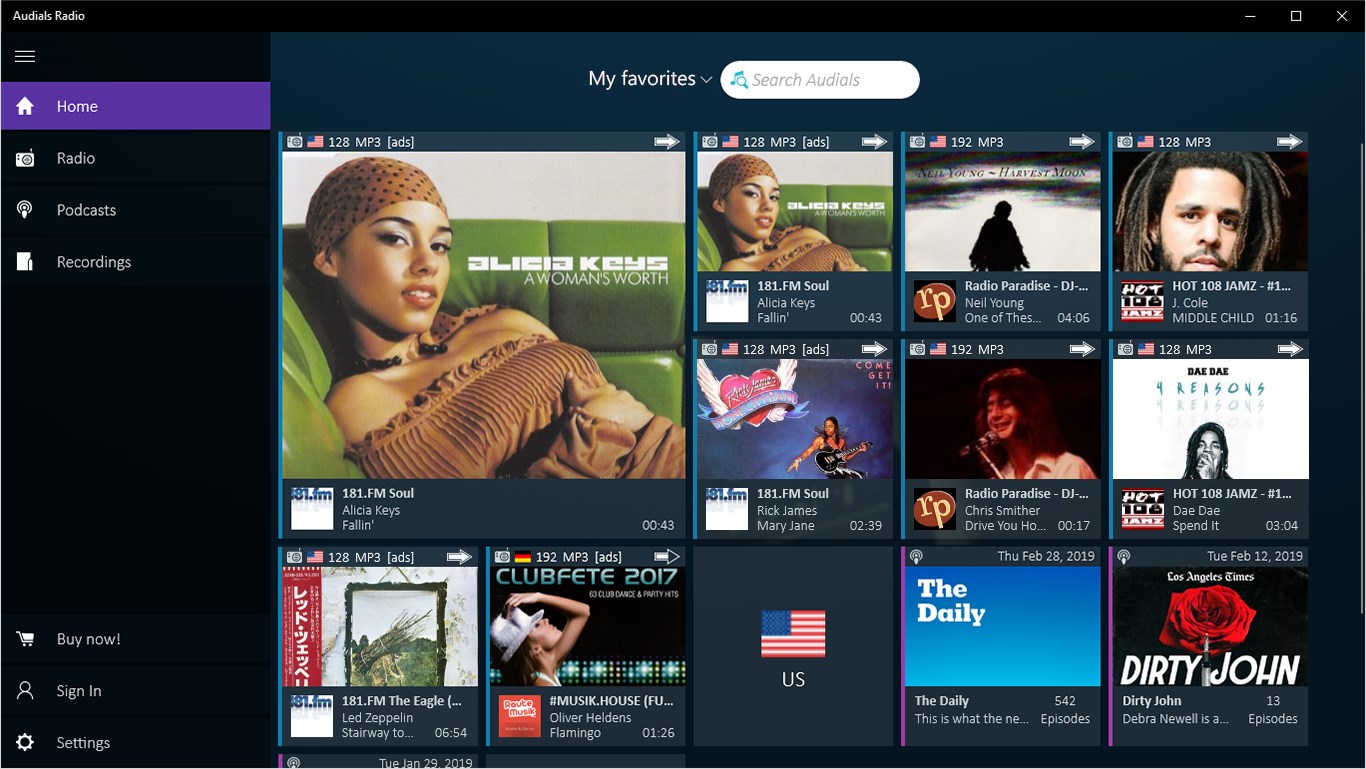Click the Radio device icon in sidebar
The image size is (1366, 769).
point(25,158)
